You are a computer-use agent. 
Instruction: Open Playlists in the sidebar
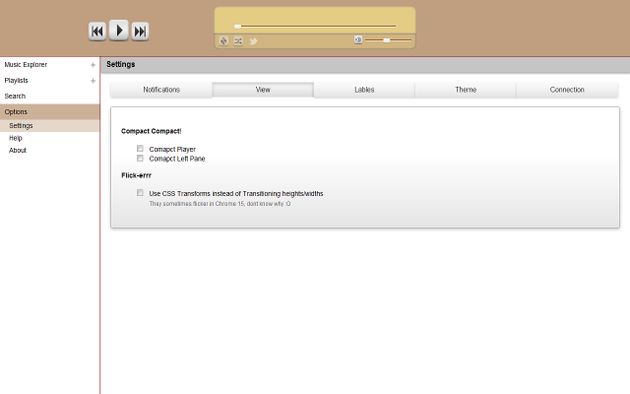(x=16, y=80)
